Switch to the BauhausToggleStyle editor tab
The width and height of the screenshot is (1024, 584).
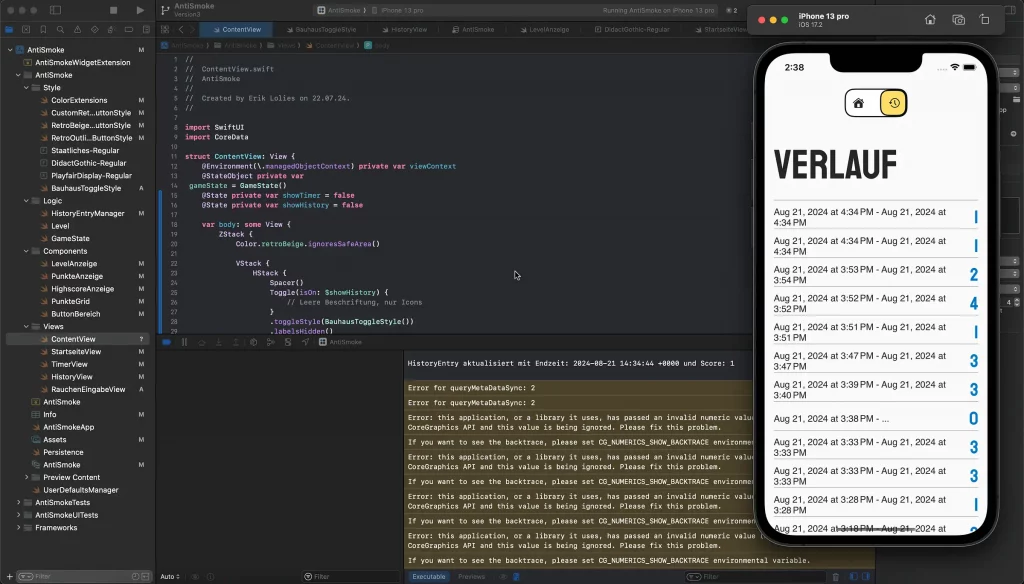[325, 30]
